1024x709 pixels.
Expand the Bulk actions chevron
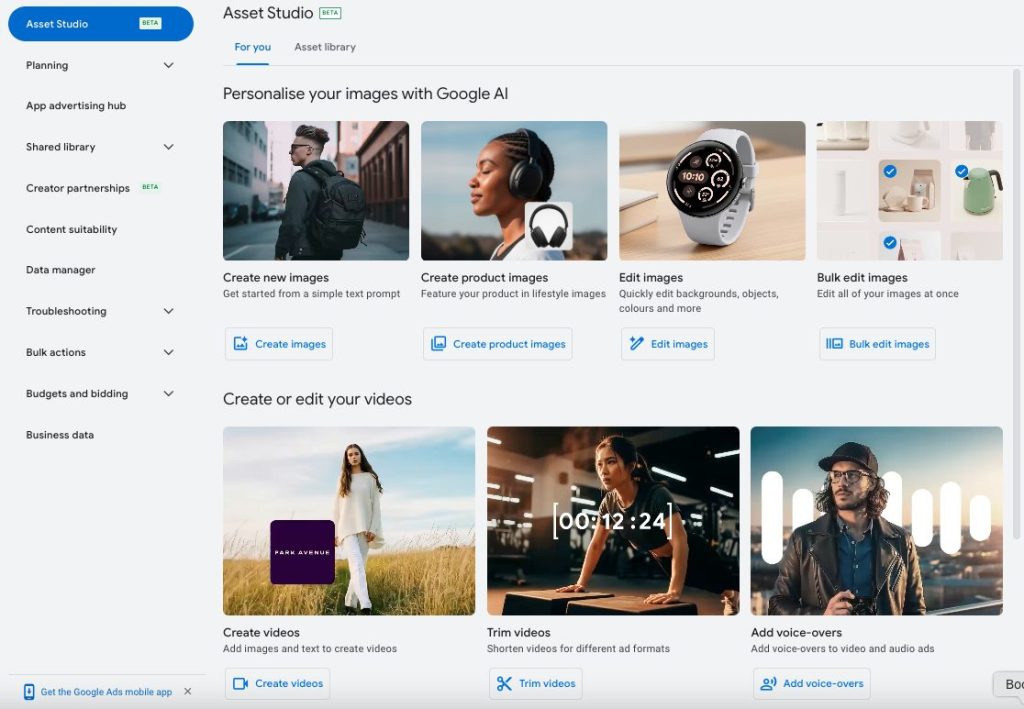(x=168, y=353)
